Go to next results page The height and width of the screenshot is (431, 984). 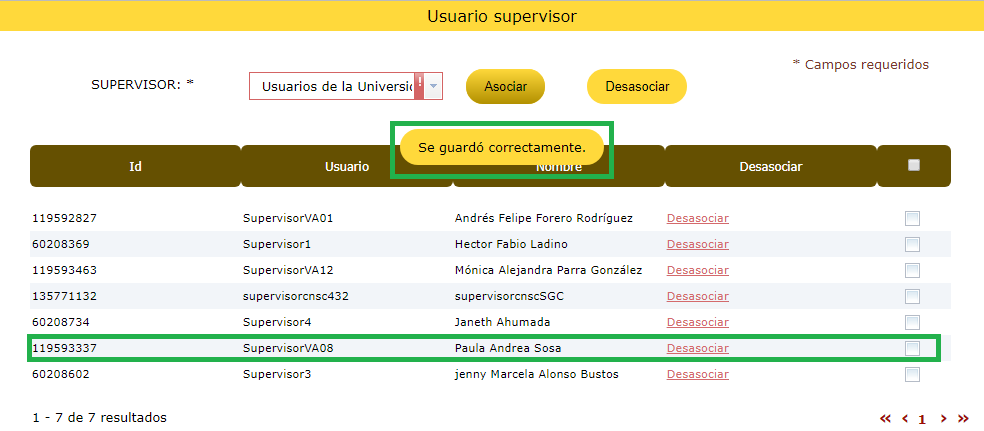pos(942,419)
